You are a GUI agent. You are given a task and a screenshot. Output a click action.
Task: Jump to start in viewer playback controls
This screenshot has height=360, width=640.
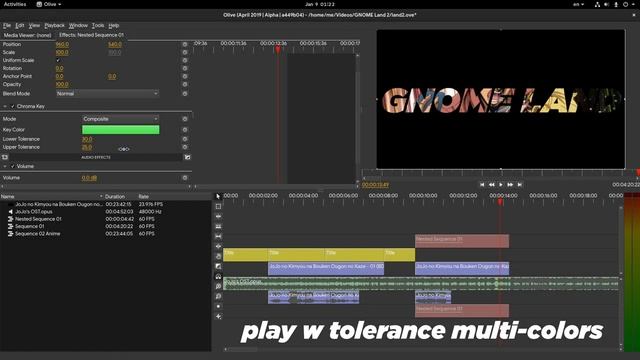click(482, 185)
